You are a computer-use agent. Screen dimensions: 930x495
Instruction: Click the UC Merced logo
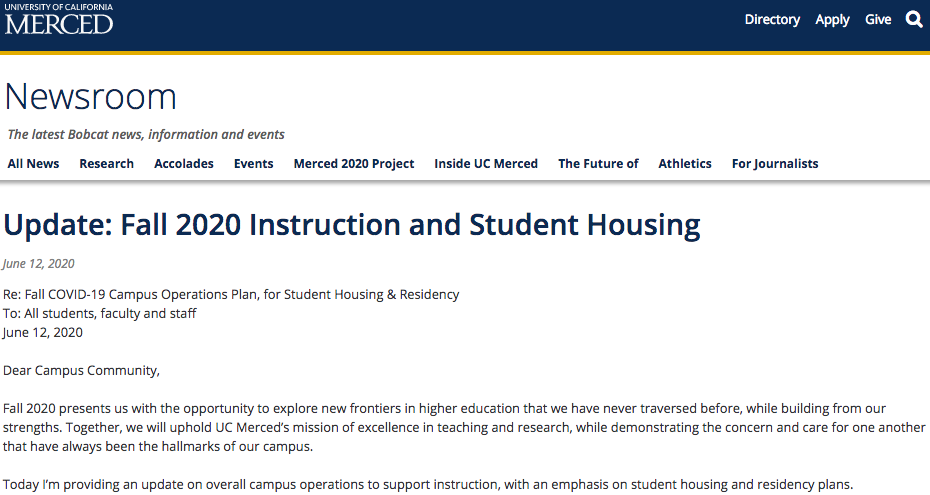(x=59, y=19)
